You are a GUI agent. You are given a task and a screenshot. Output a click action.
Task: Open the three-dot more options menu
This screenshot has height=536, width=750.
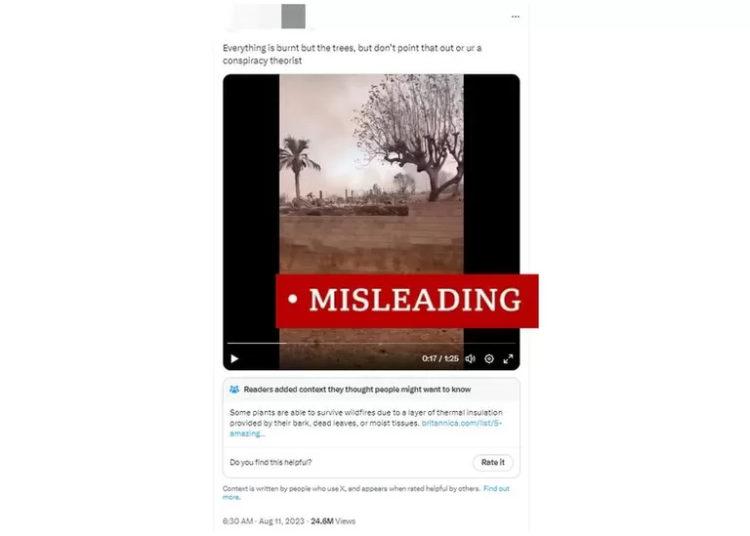[x=515, y=17]
